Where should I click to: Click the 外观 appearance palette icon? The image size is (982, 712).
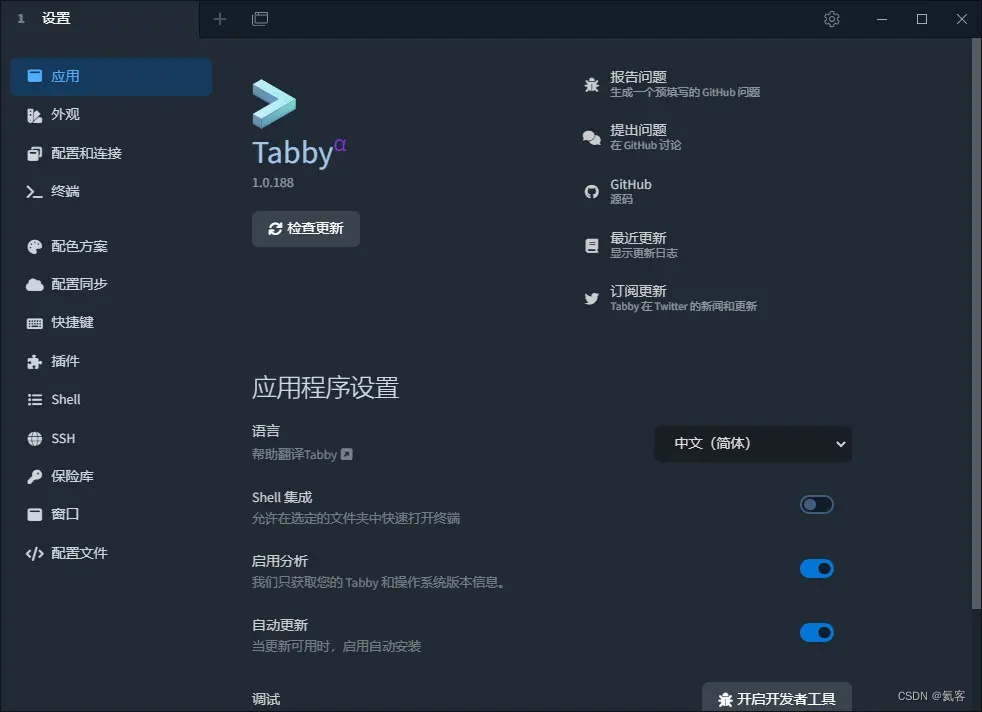pyautogui.click(x=34, y=115)
